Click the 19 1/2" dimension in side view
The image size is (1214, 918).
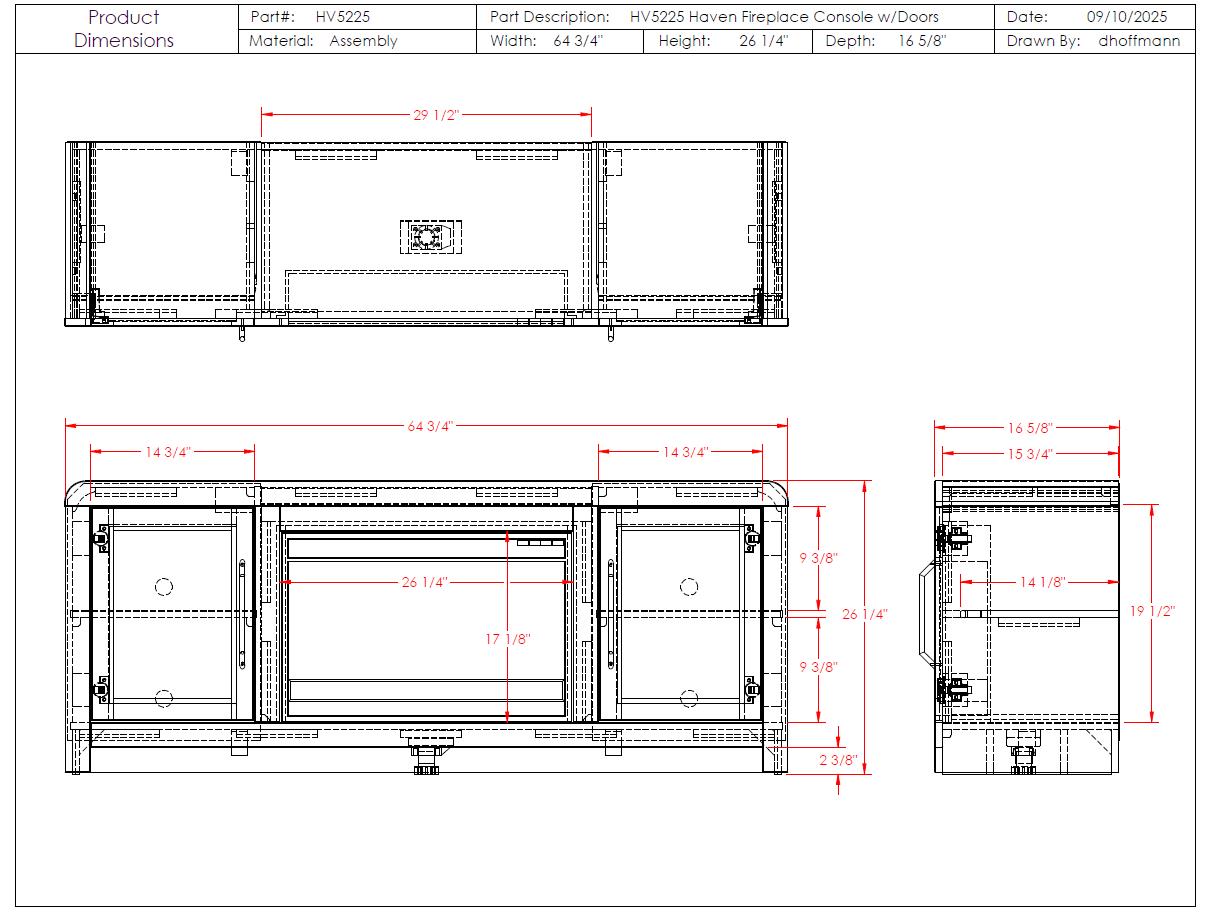tap(1152, 611)
